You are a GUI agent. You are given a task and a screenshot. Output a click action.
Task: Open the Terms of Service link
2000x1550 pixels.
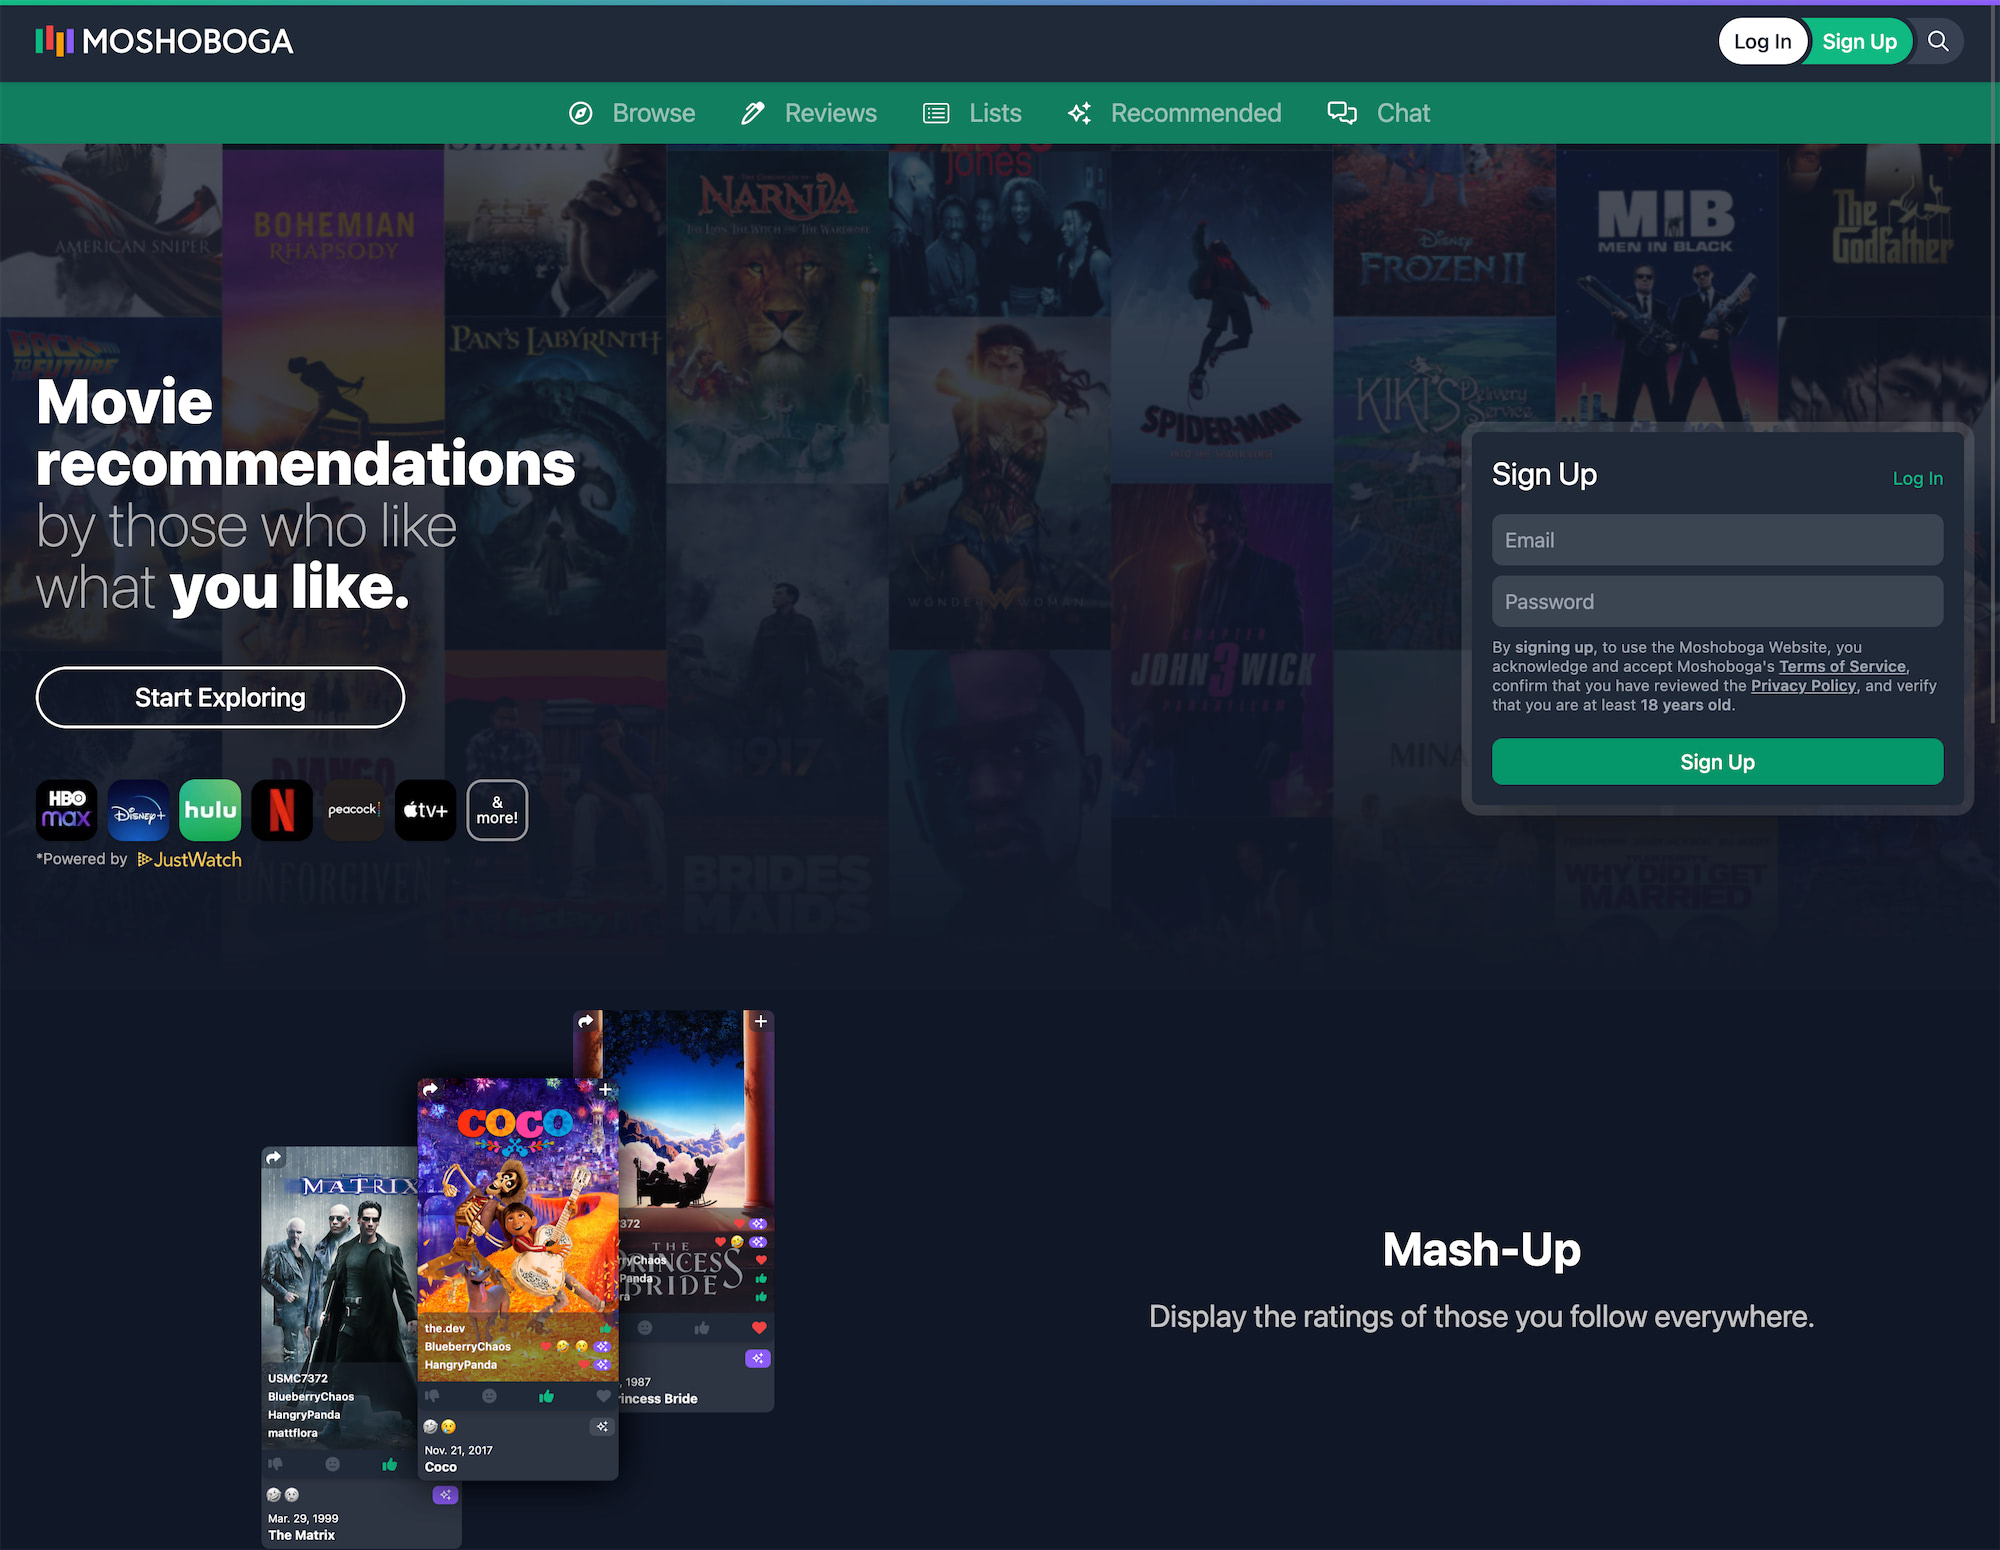tap(1842, 666)
